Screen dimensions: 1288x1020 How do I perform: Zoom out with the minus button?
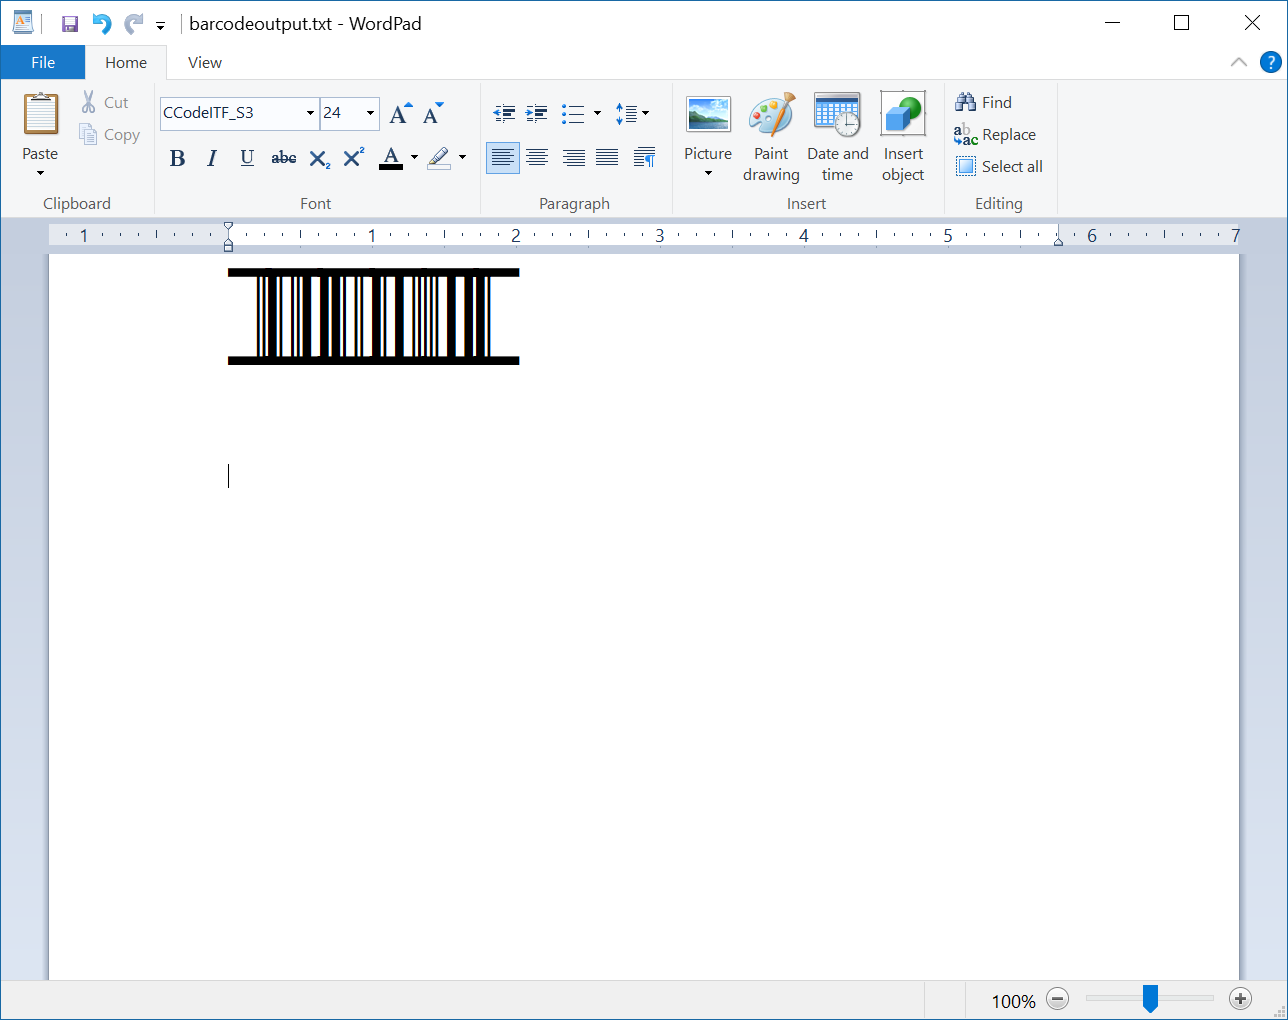pos(1058,999)
